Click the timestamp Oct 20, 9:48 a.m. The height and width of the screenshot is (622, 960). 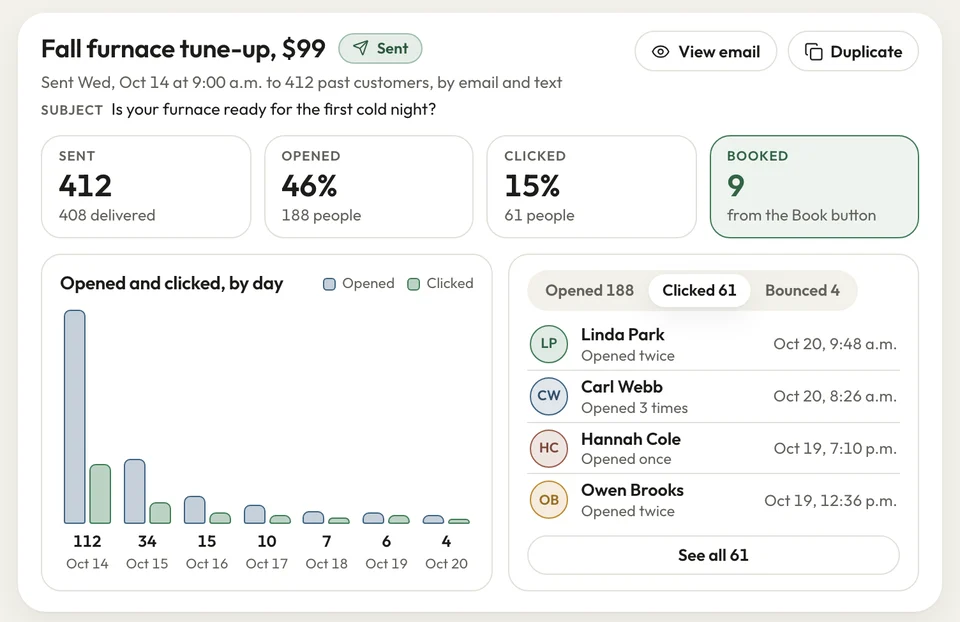click(835, 344)
